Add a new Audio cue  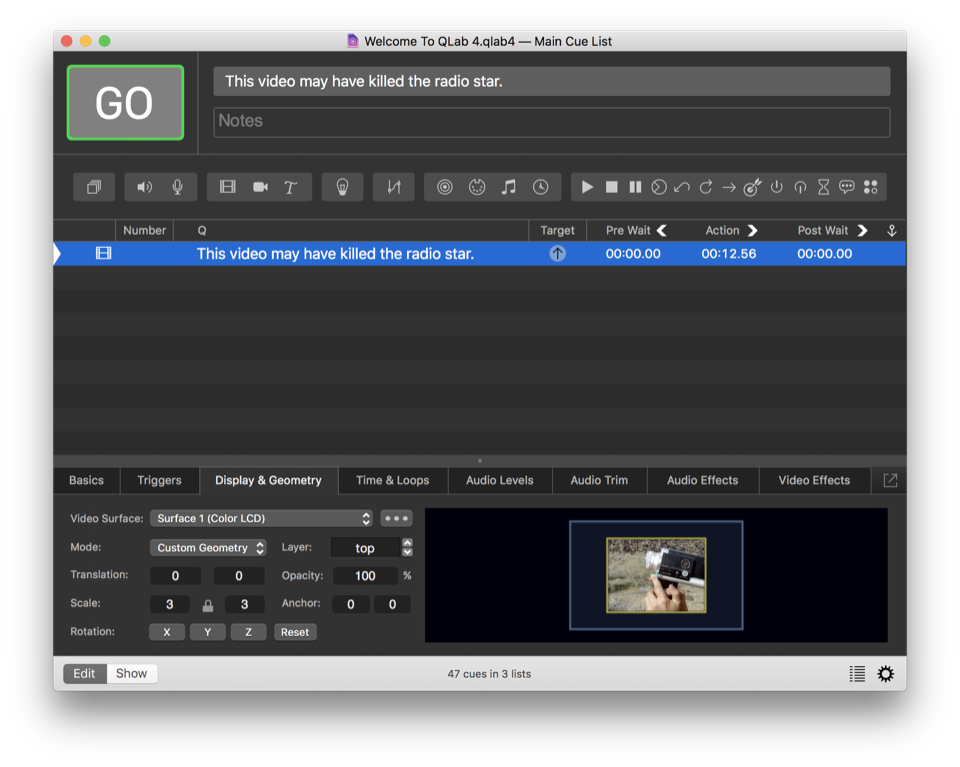click(145, 187)
